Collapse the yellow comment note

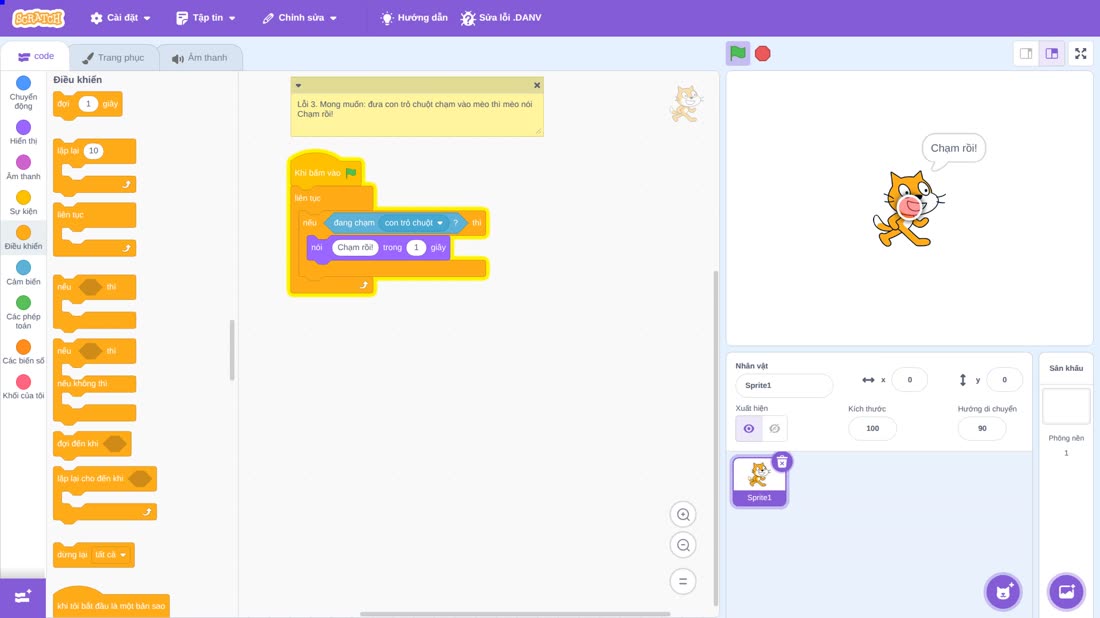pyautogui.click(x=298, y=86)
